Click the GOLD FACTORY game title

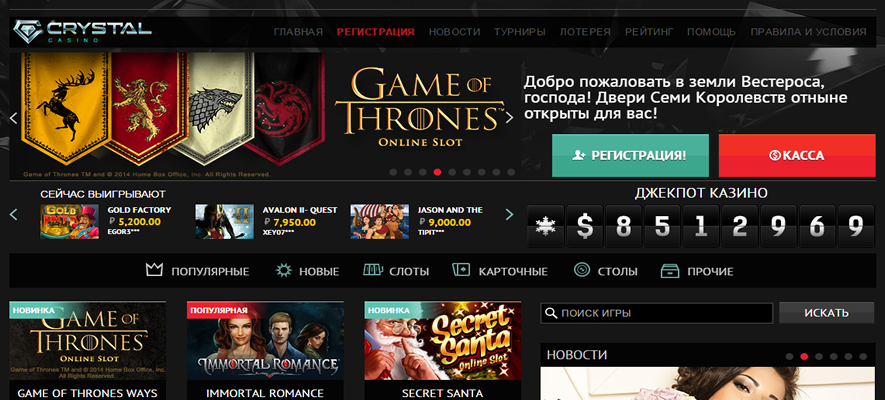139,210
